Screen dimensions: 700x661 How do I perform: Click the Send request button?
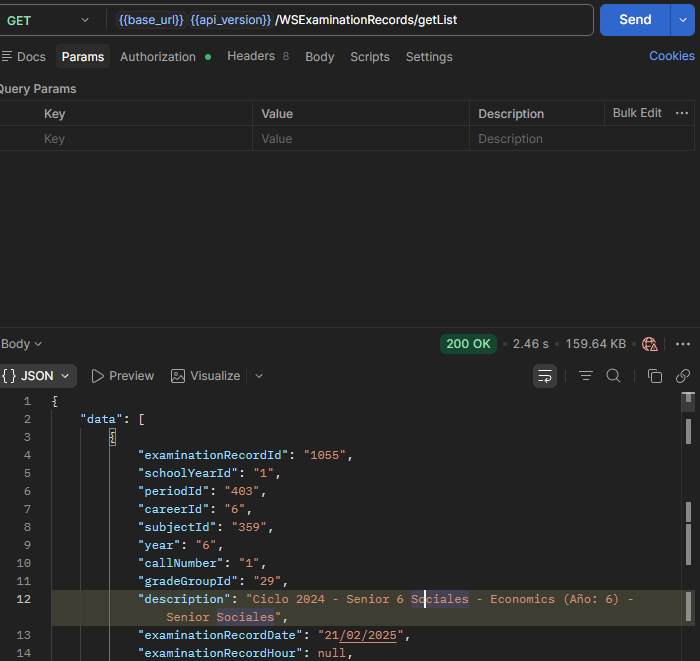pyautogui.click(x=635, y=20)
